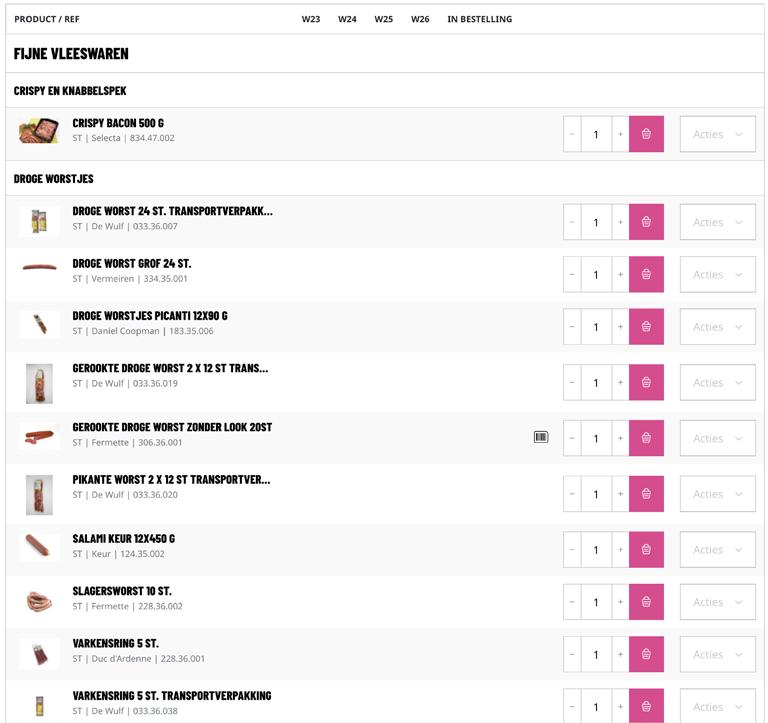Open Acties dropdown for Droge Worstjes Picanti

point(717,326)
